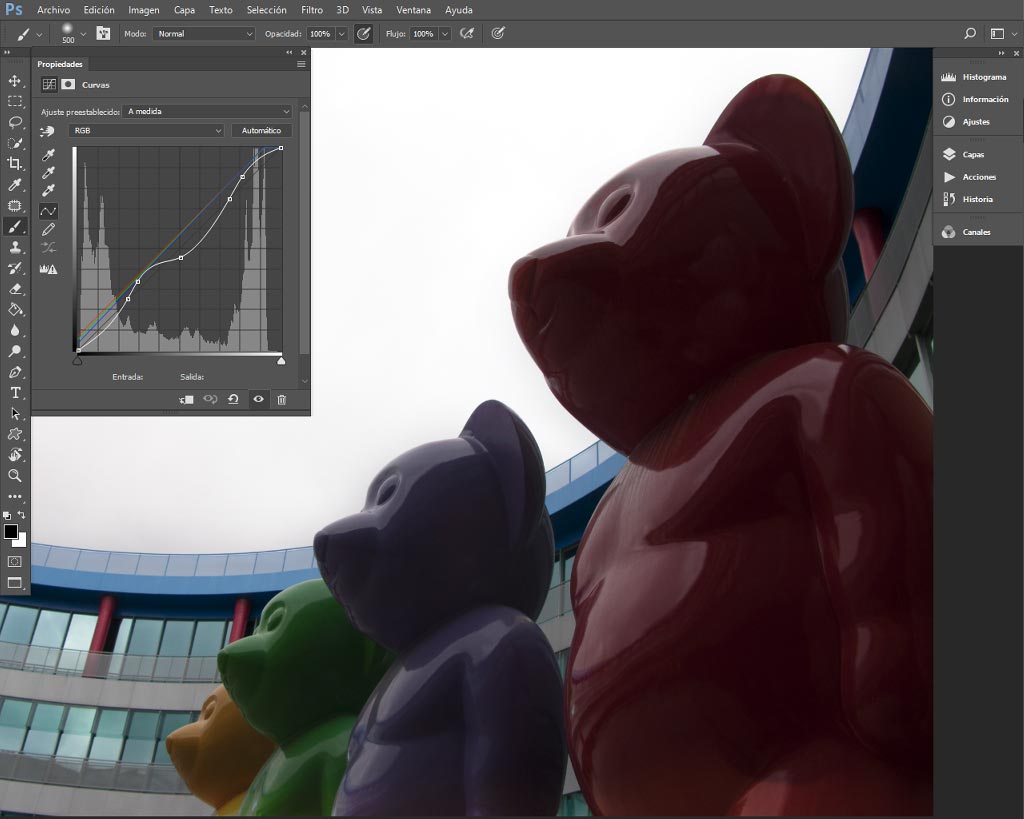The width and height of the screenshot is (1024, 819).
Task: Select the Zoom tool in toolbar
Action: (x=14, y=475)
